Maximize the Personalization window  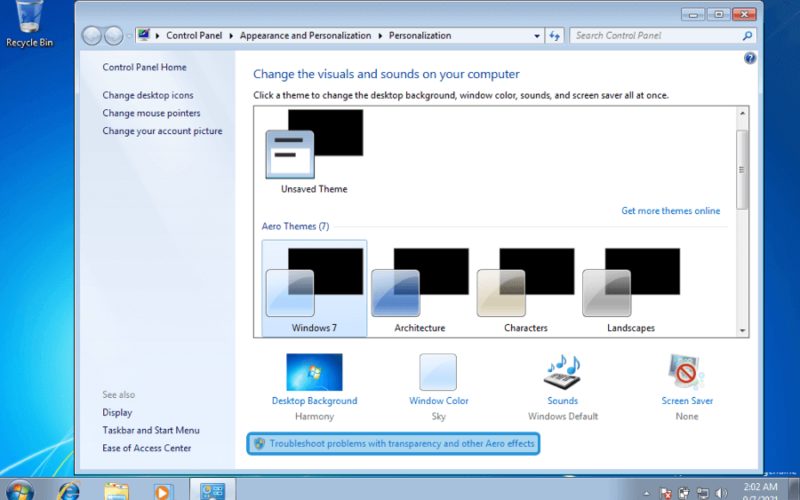pyautogui.click(x=718, y=14)
